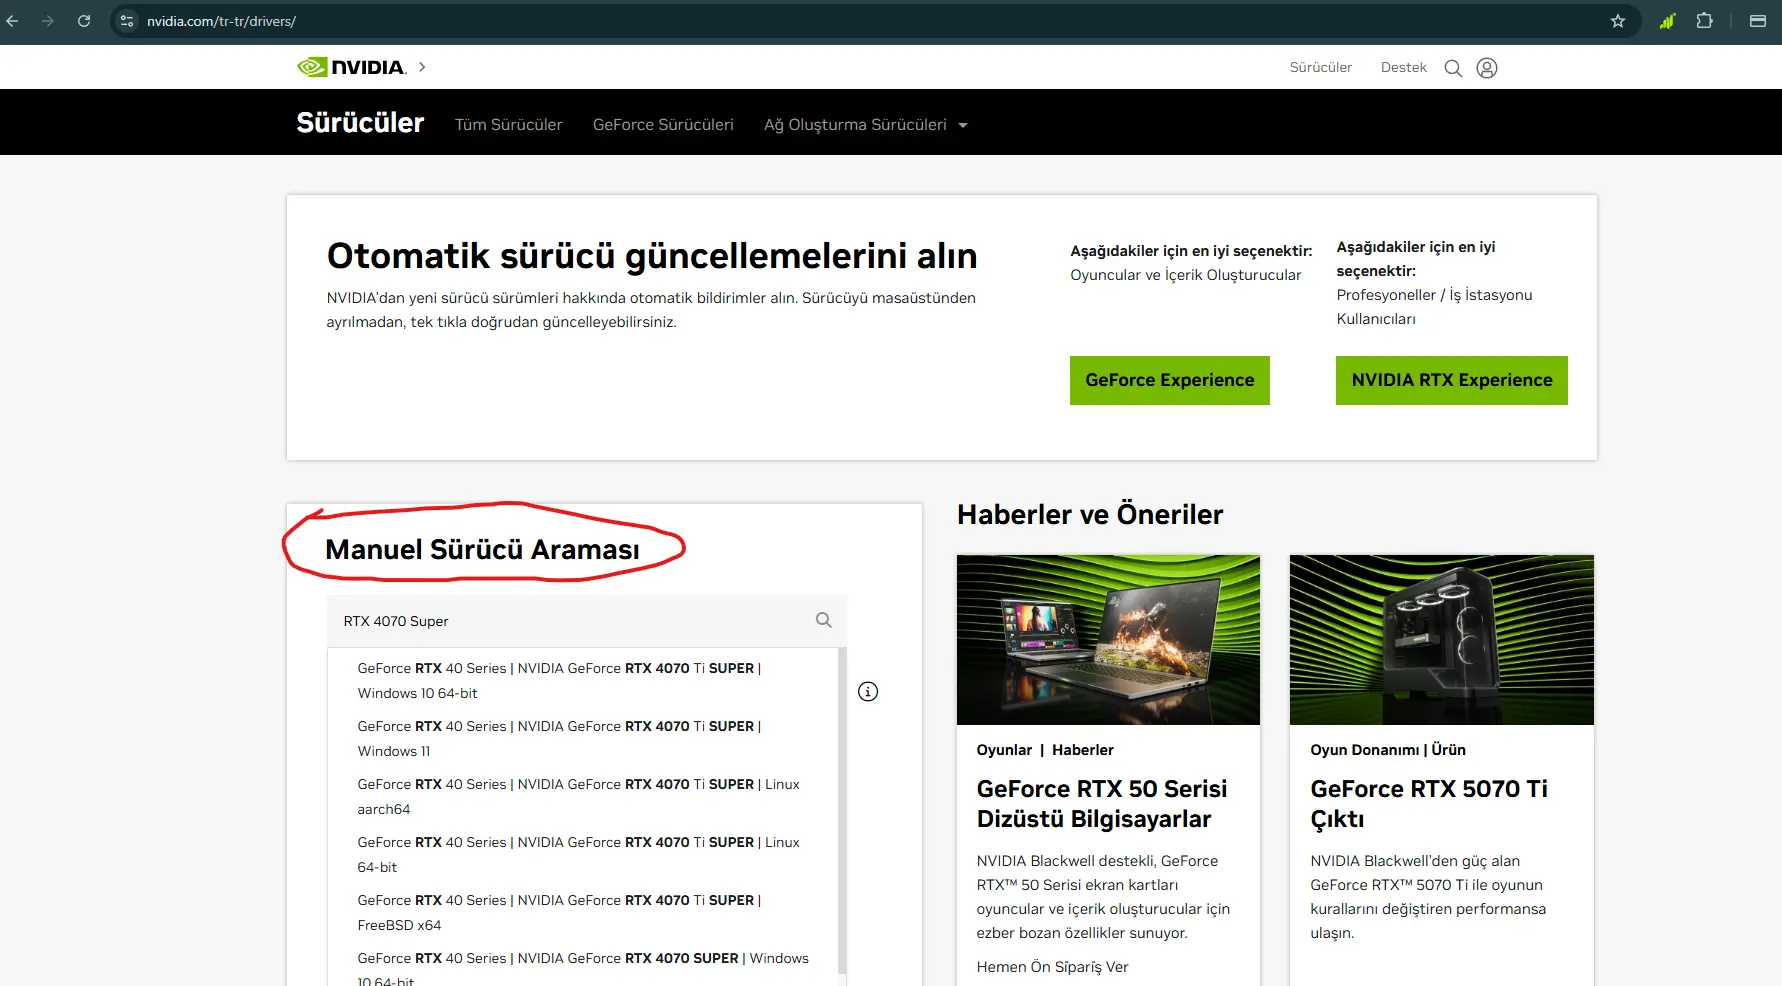Image resolution: width=1782 pixels, height=986 pixels.
Task: Open the RTX 50 laptop thumbnail image
Action: point(1108,640)
